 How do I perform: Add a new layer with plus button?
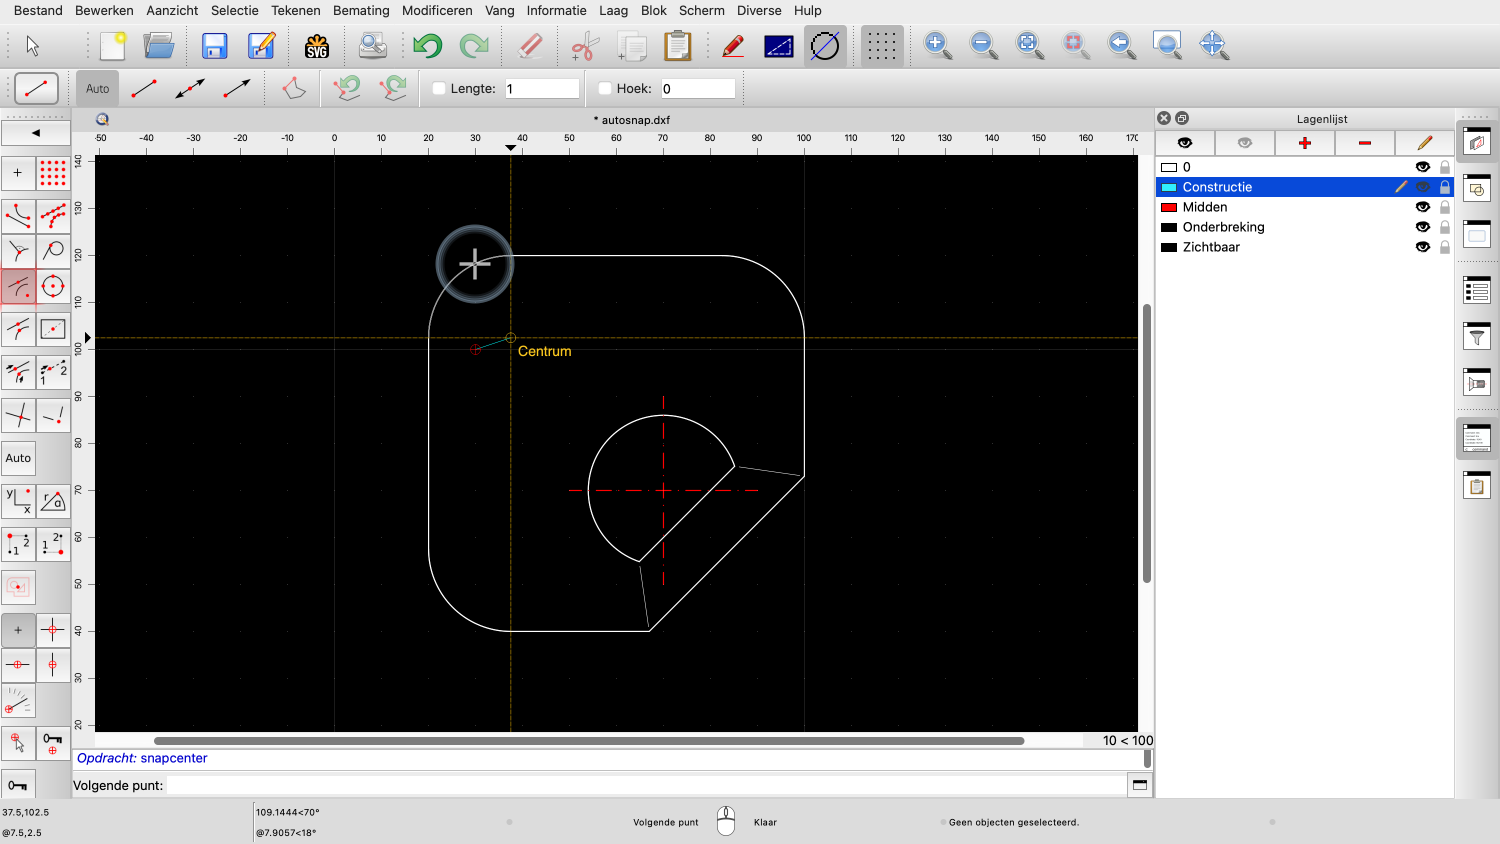pyautogui.click(x=1304, y=143)
